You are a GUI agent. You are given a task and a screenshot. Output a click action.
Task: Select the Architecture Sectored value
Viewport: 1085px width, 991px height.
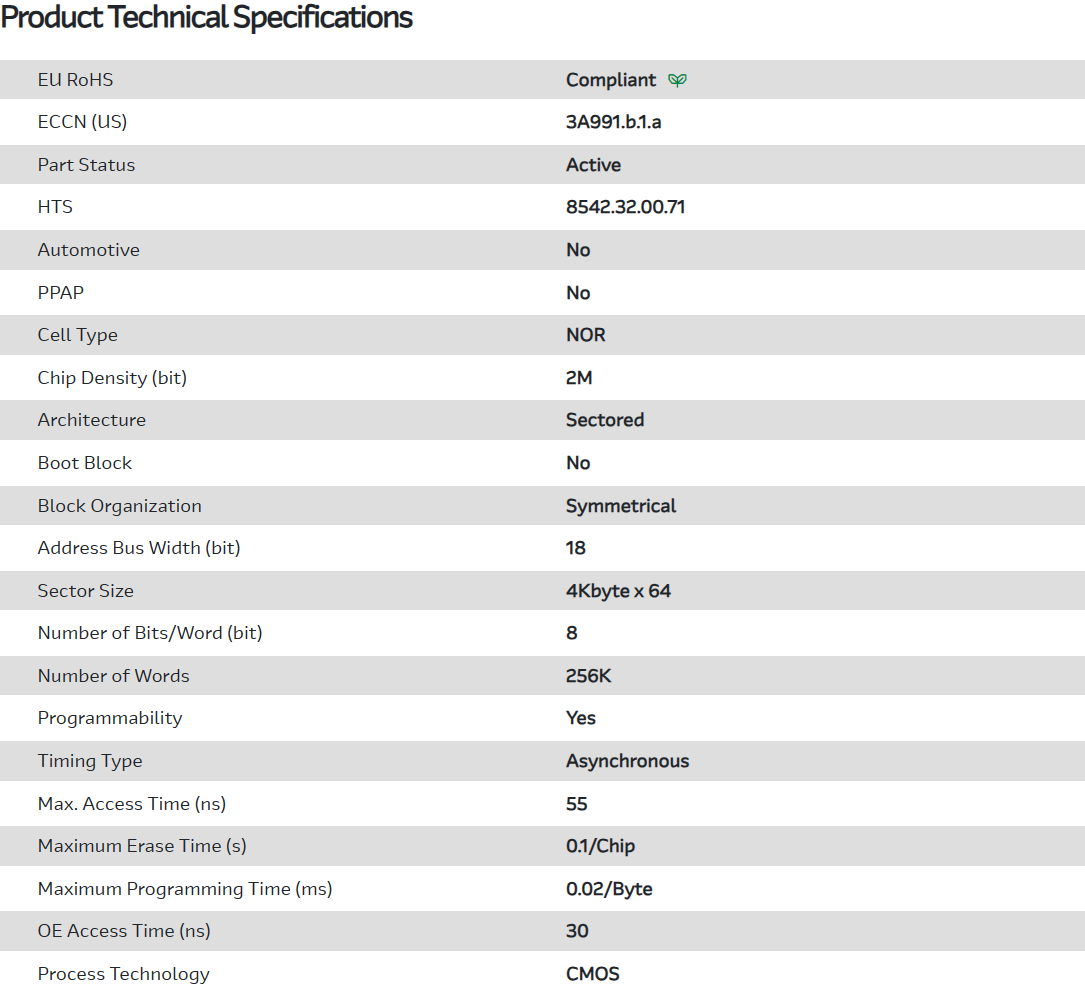[604, 420]
